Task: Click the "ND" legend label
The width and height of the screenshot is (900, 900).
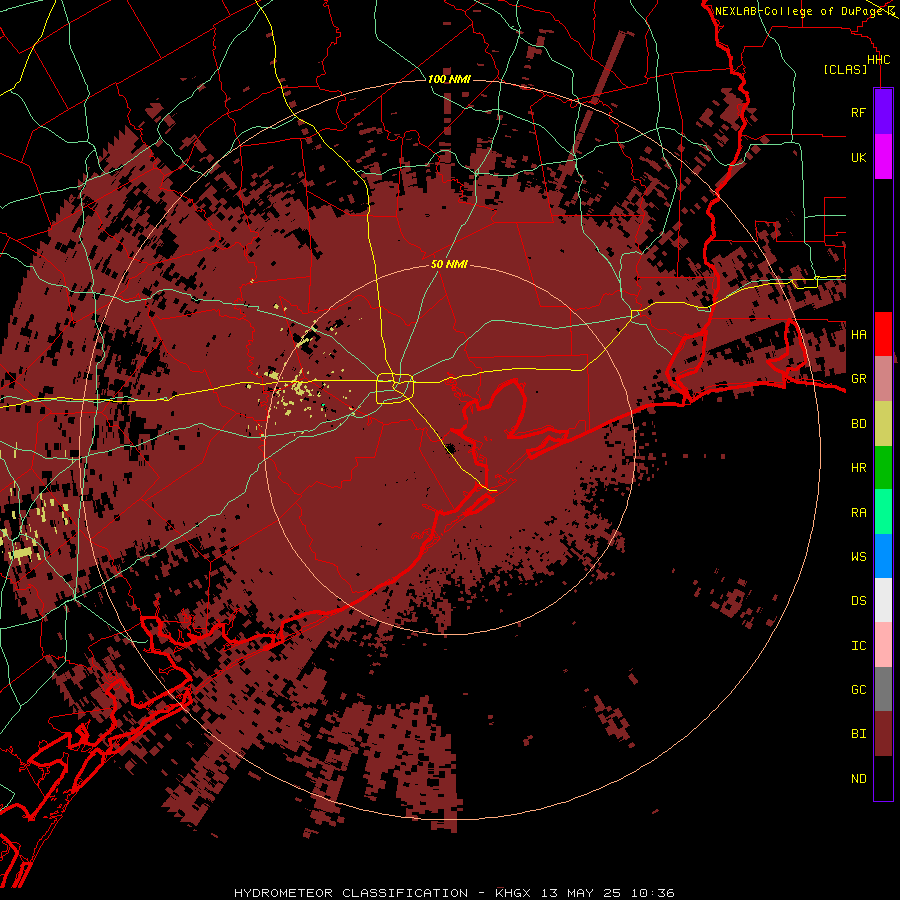Action: (x=858, y=778)
